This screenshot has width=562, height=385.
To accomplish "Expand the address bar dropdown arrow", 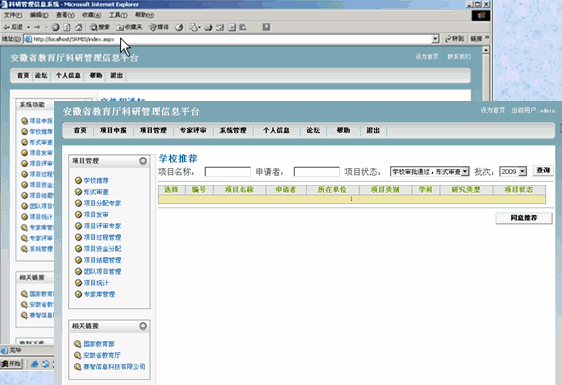I will coord(435,38).
